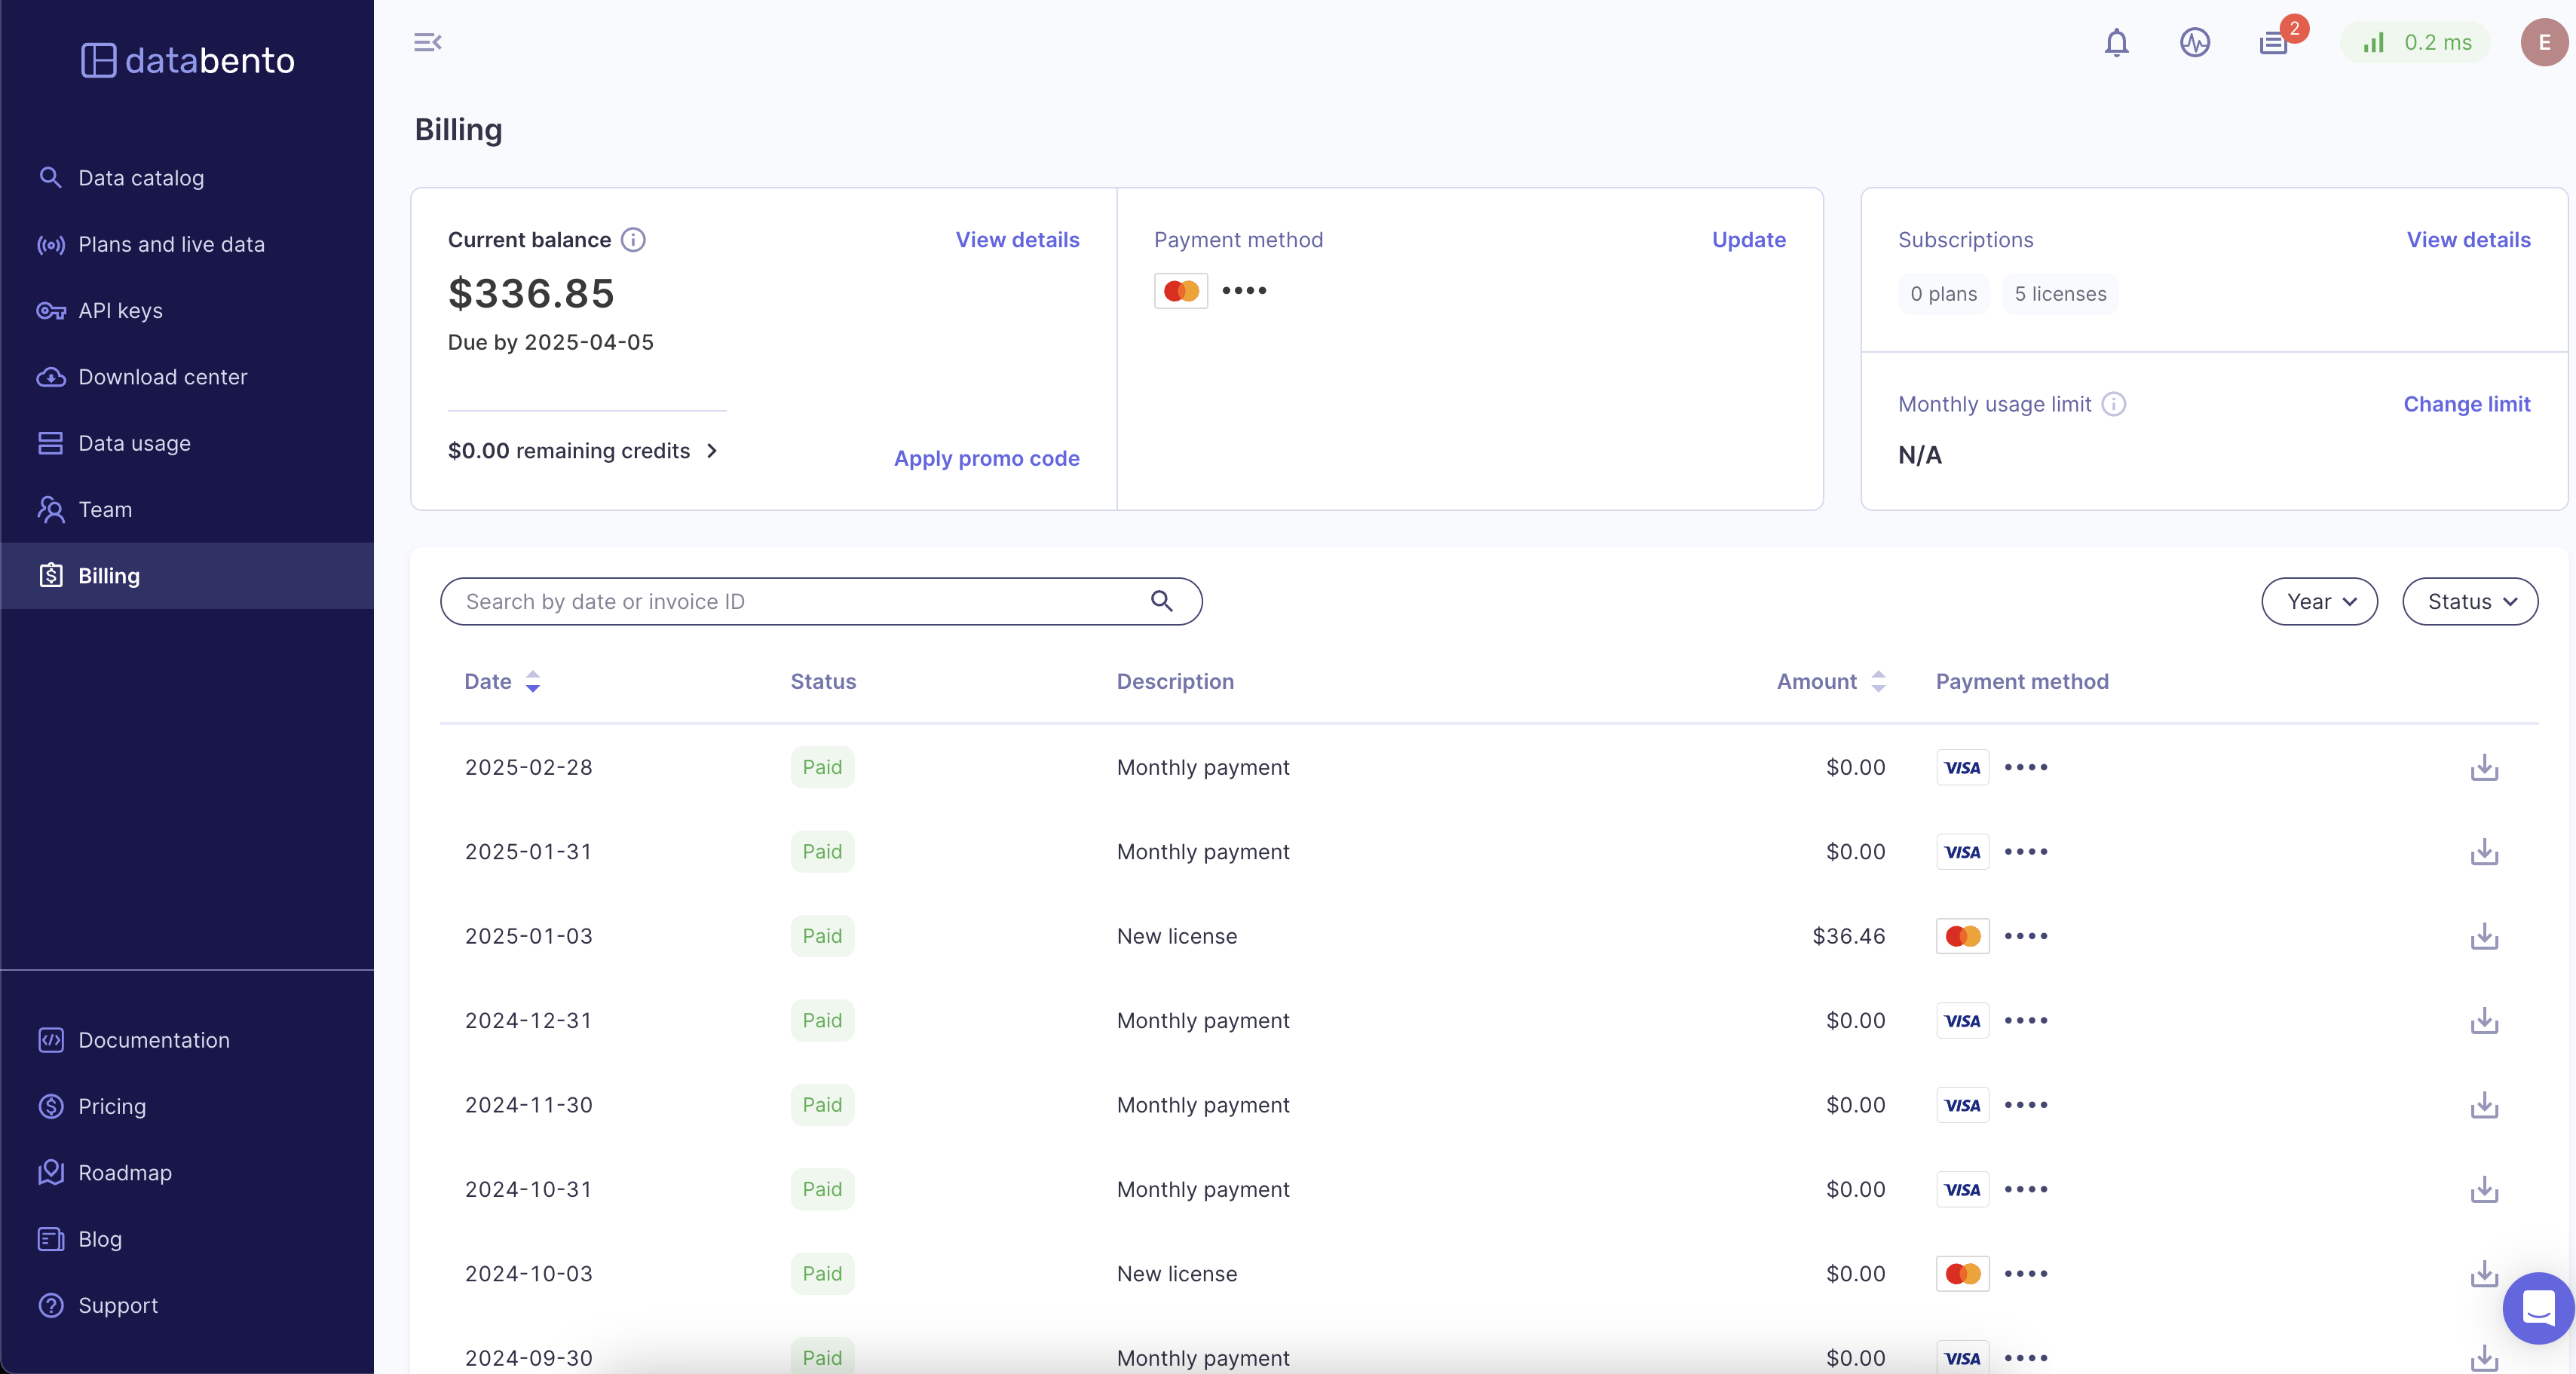Expand the remaining credits chevron
This screenshot has width=2576, height=1374.
pos(712,451)
